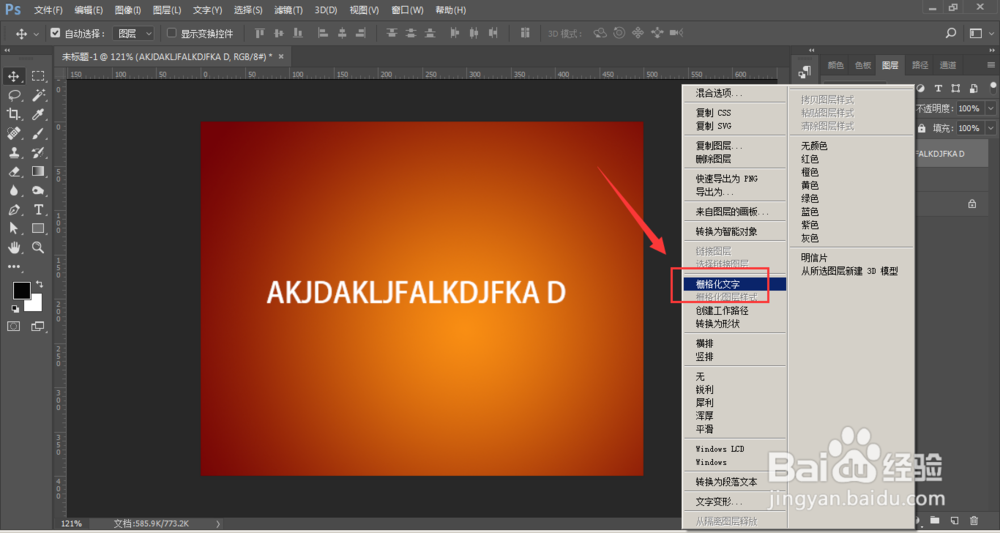Switch to the 通道 panel tab

point(948,64)
